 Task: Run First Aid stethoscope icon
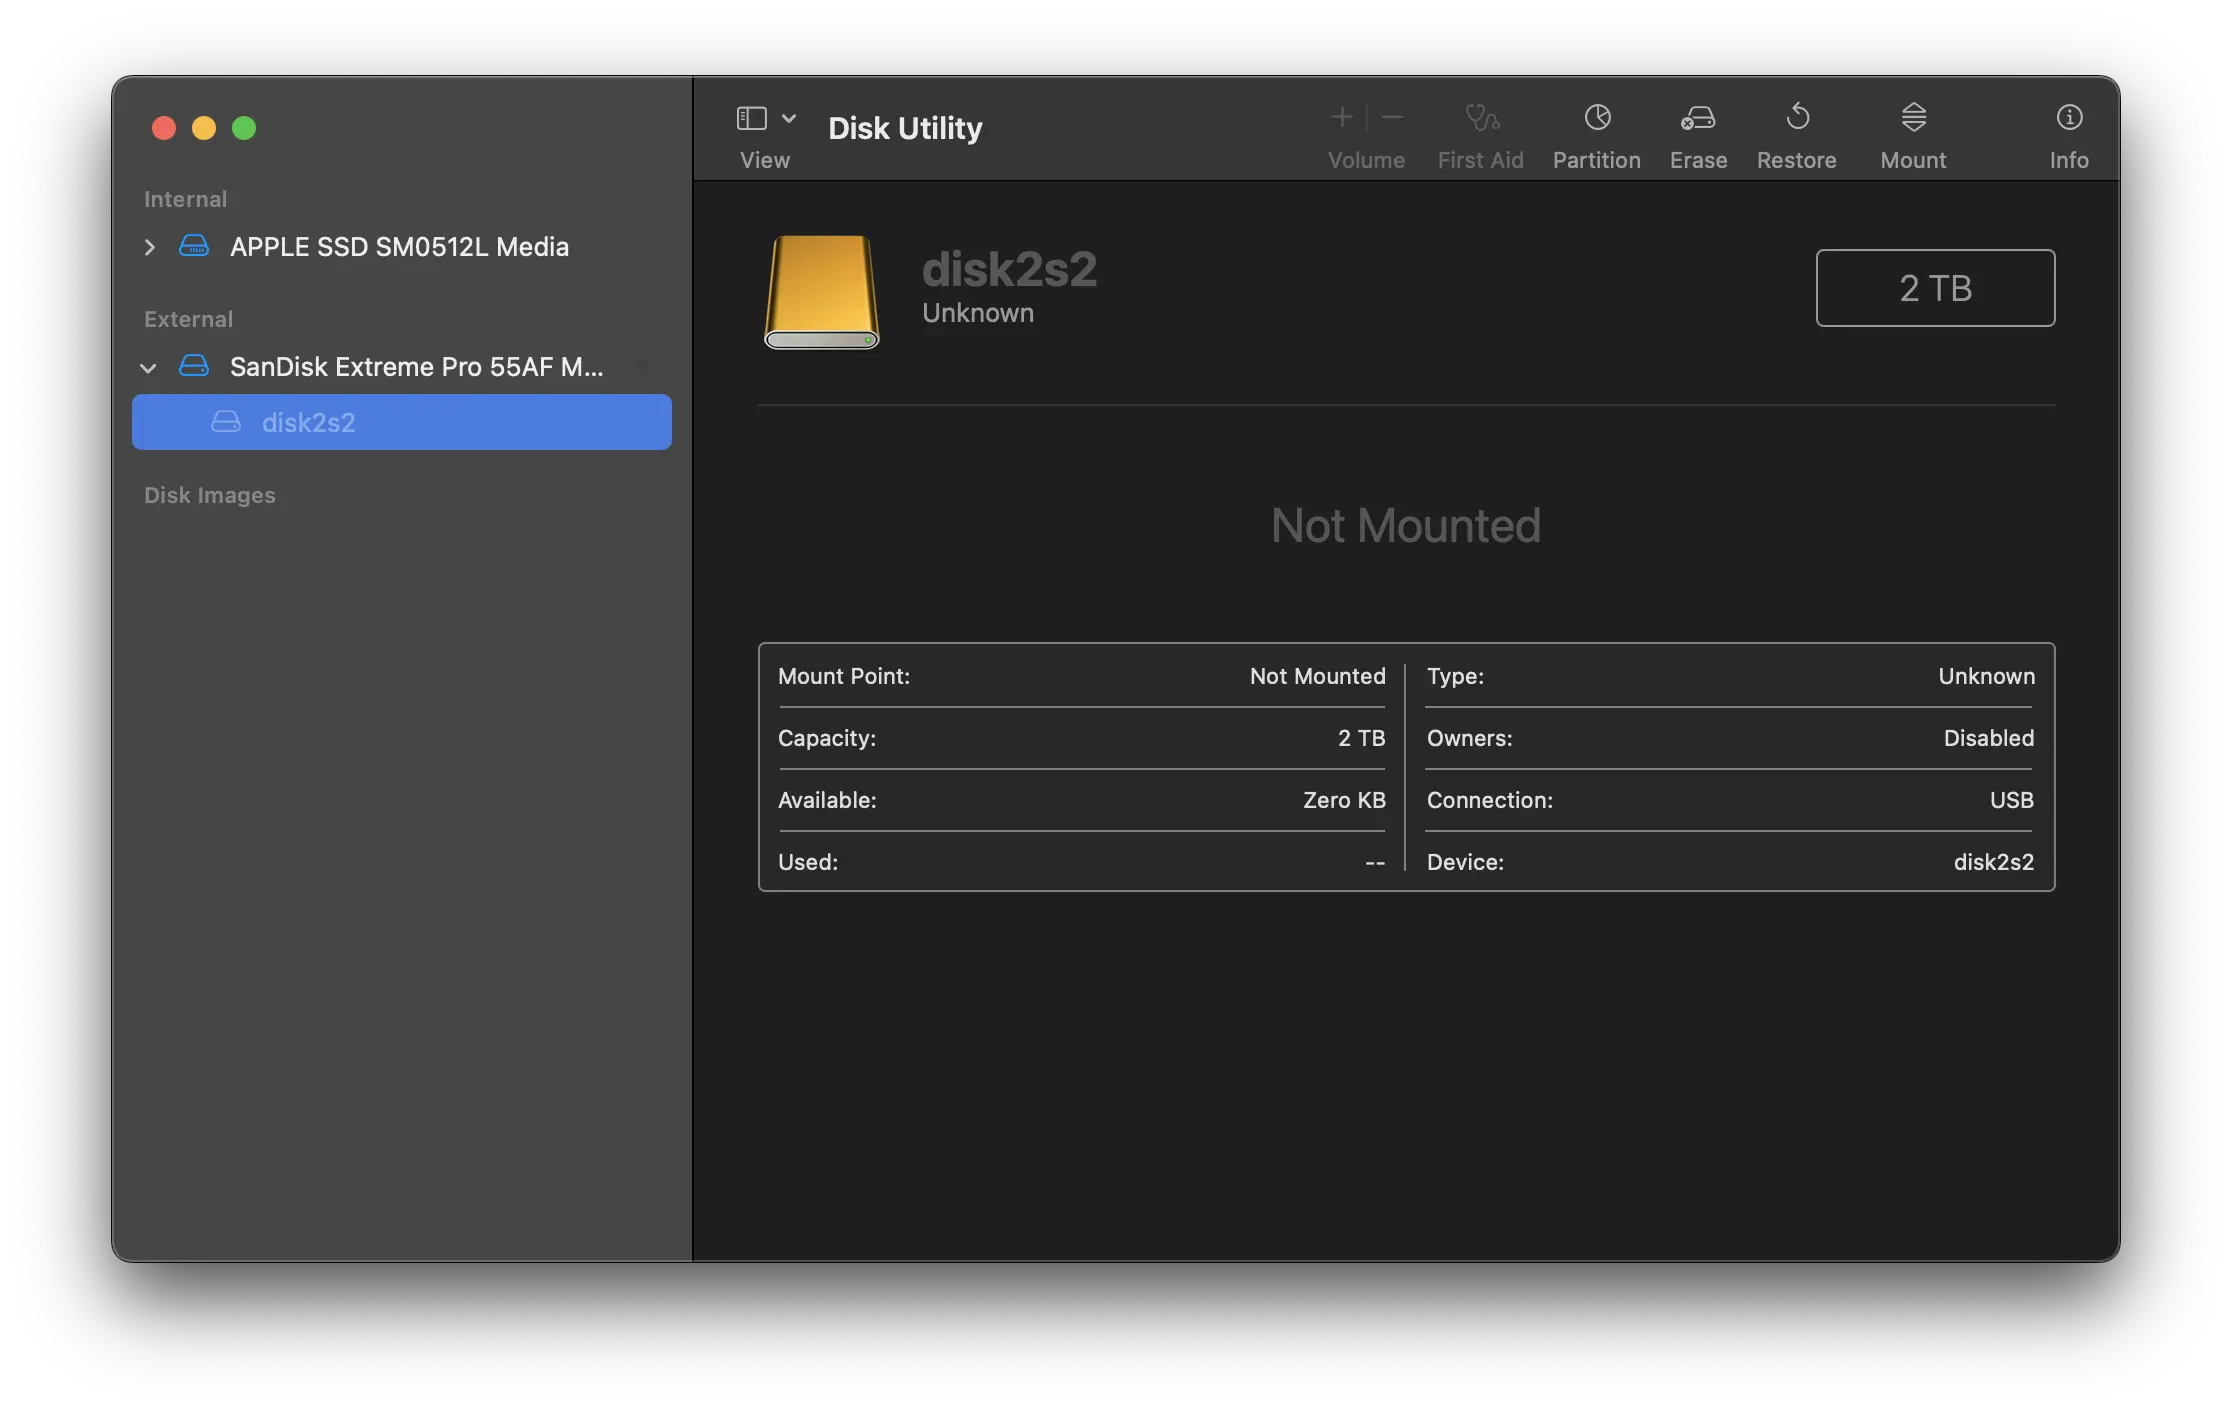(x=1481, y=118)
